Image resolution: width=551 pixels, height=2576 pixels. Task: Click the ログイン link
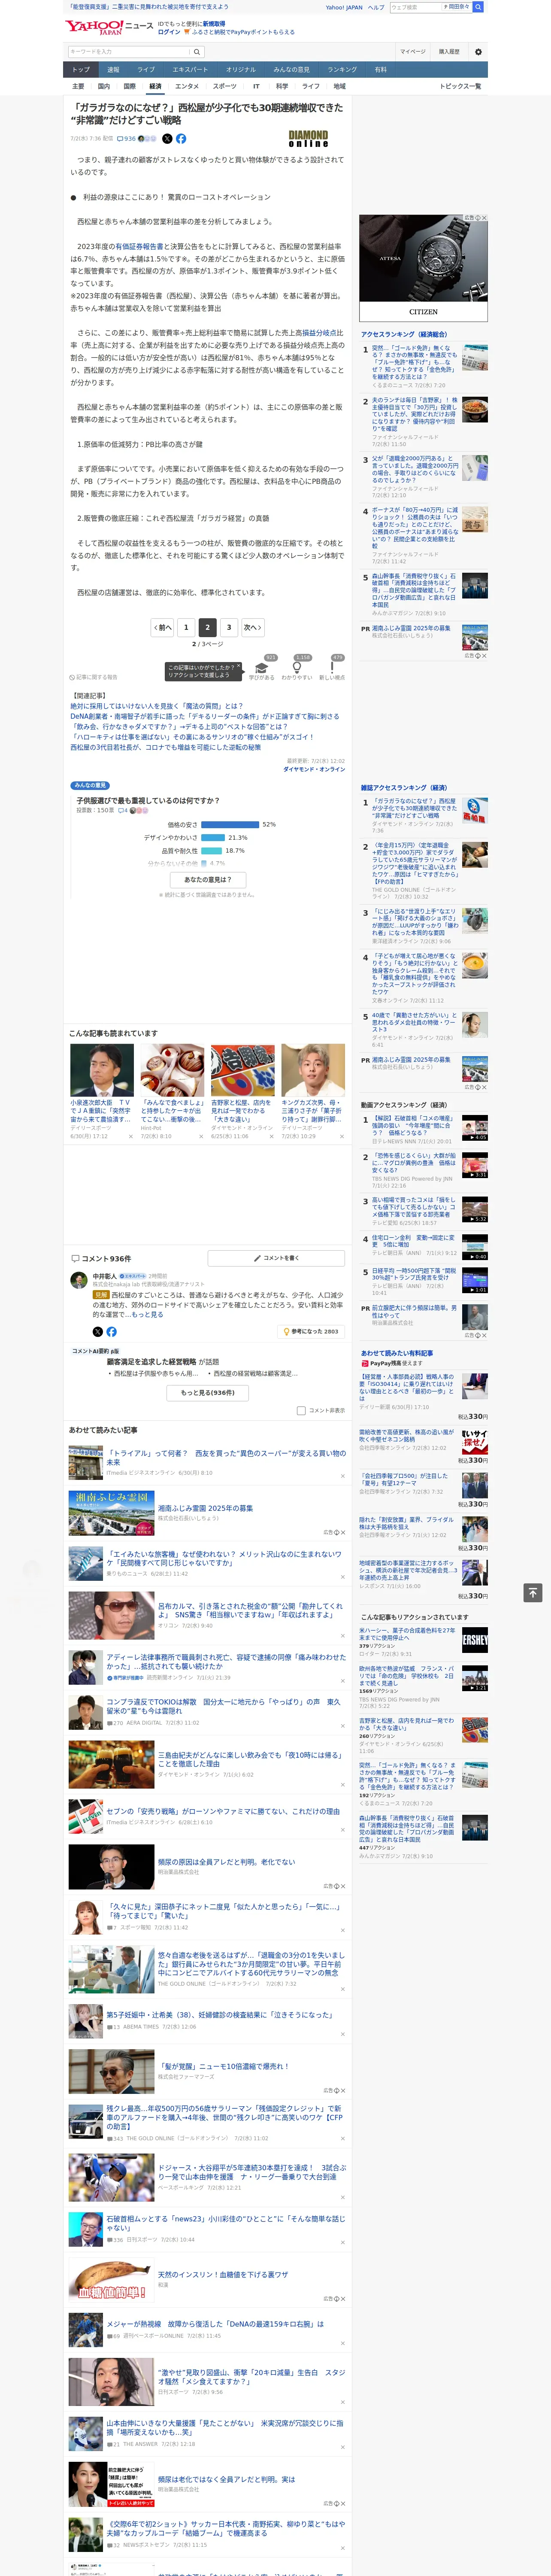(x=169, y=32)
